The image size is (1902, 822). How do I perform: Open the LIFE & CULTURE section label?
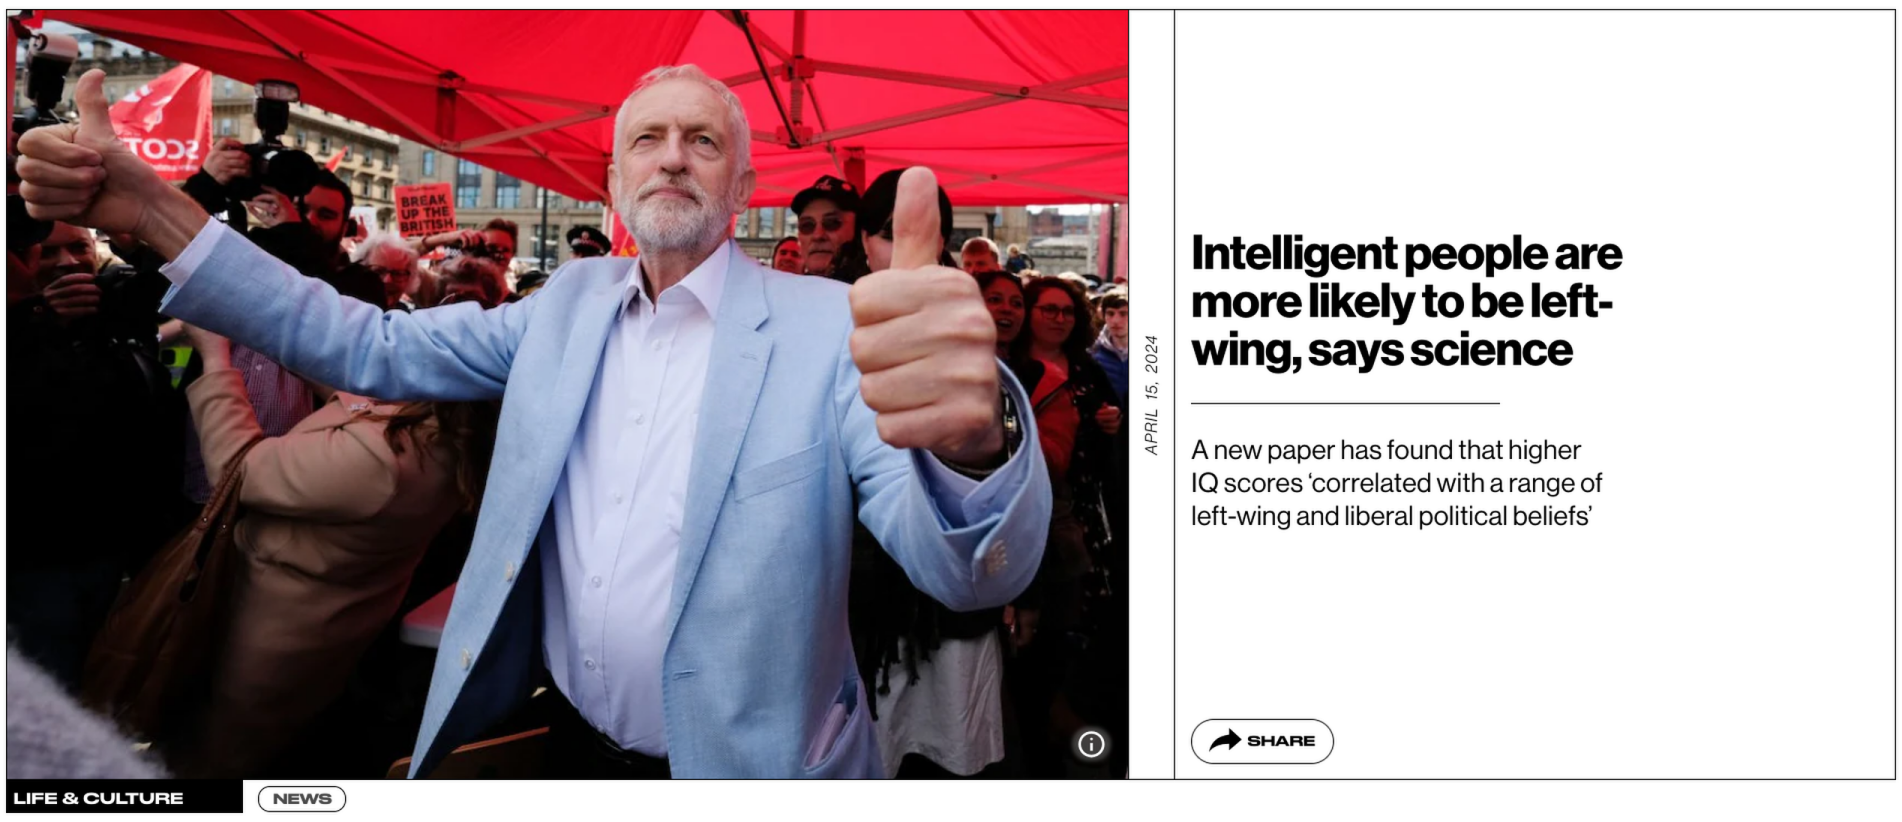98,798
